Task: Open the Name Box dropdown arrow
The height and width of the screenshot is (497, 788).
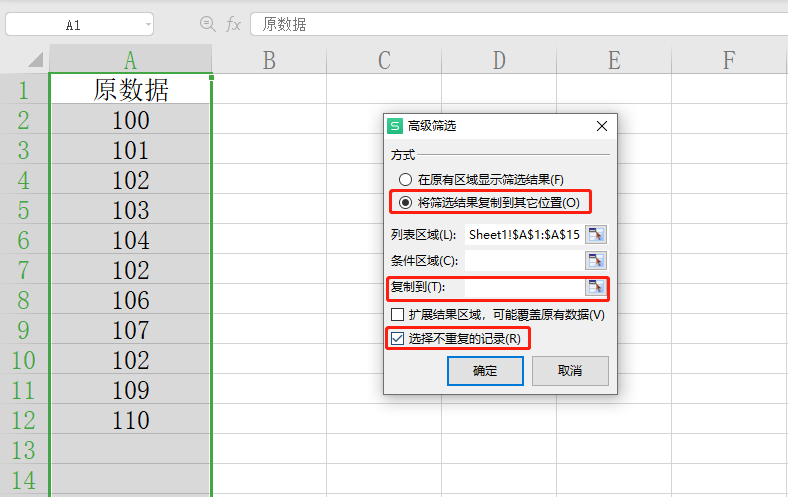Action: (x=148, y=25)
